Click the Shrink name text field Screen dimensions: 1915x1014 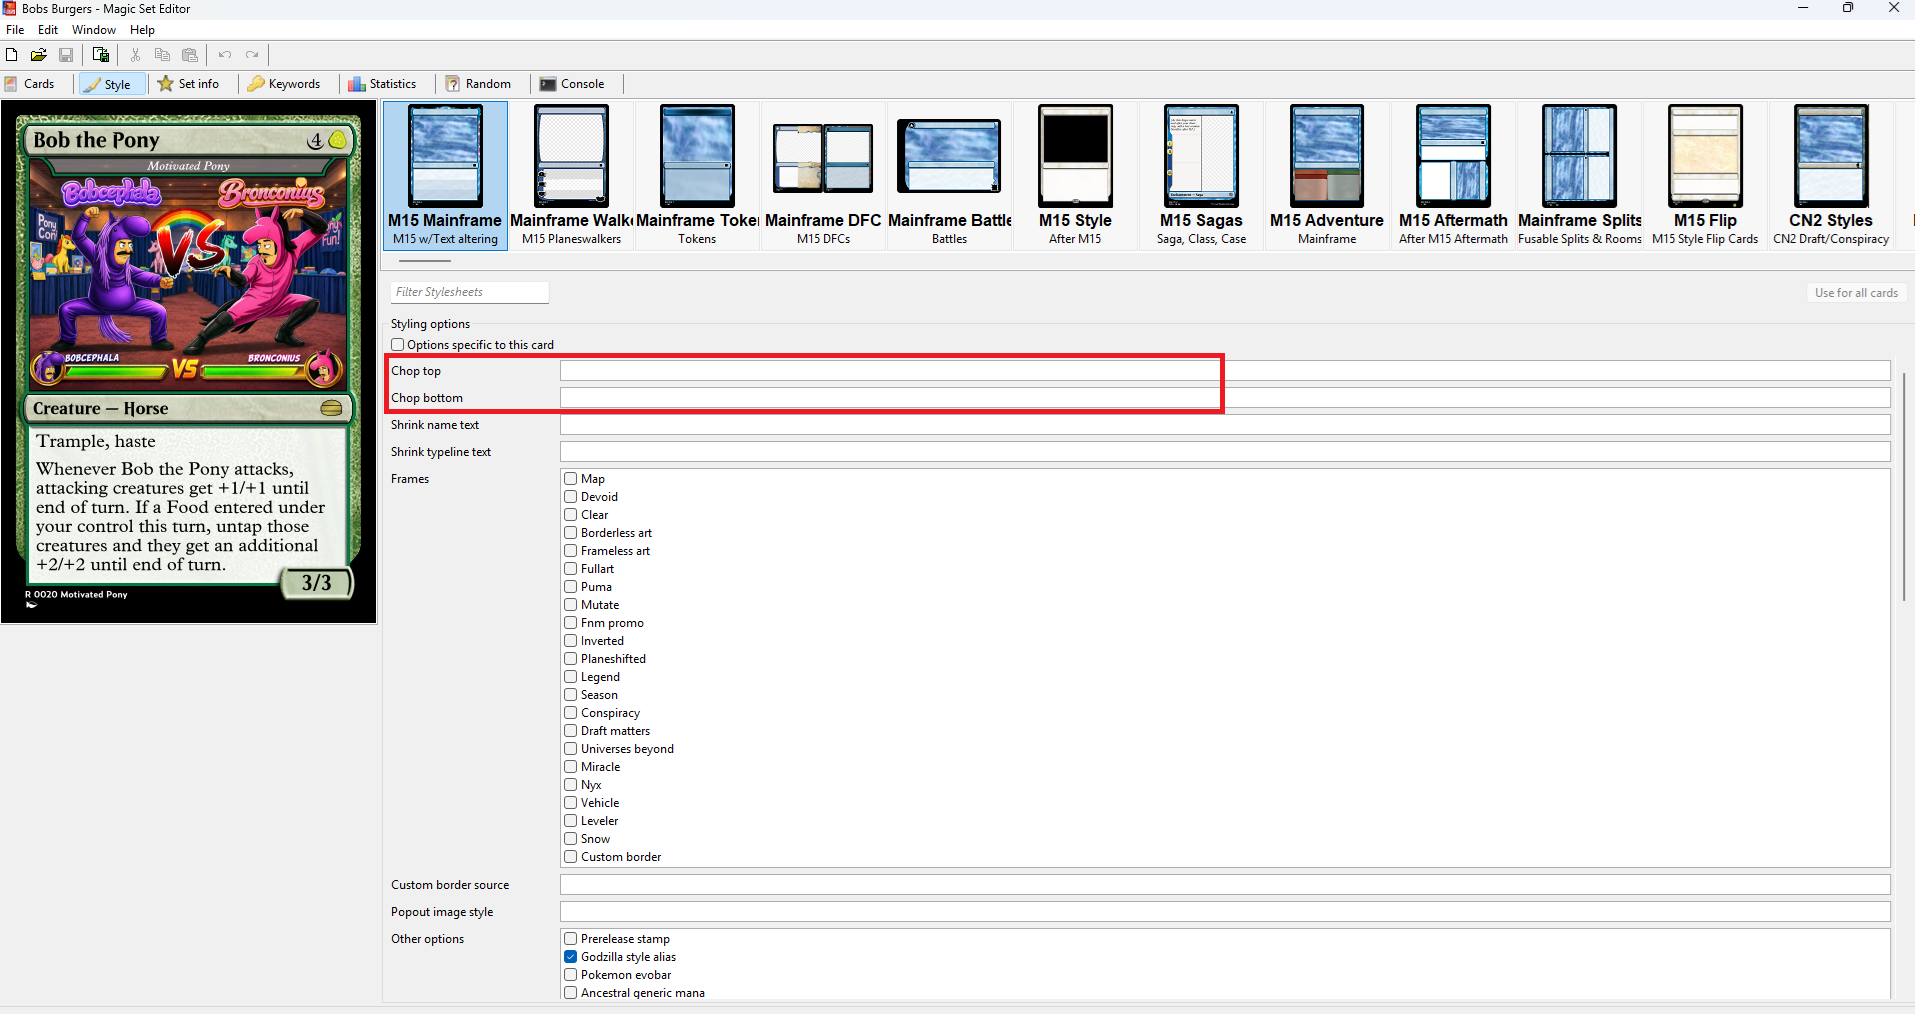1225,425
